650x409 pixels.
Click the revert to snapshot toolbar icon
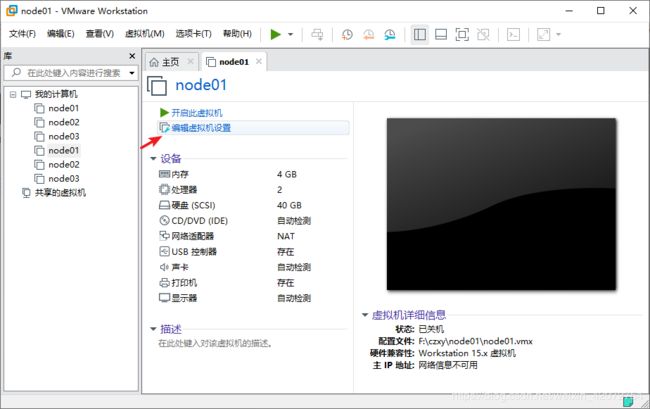(x=369, y=34)
